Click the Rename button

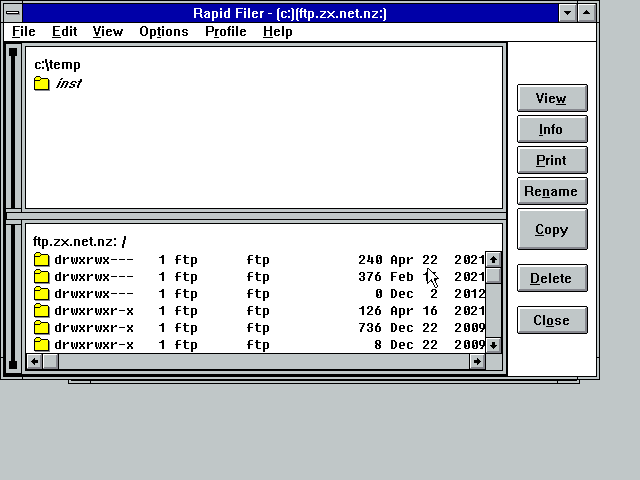click(552, 191)
